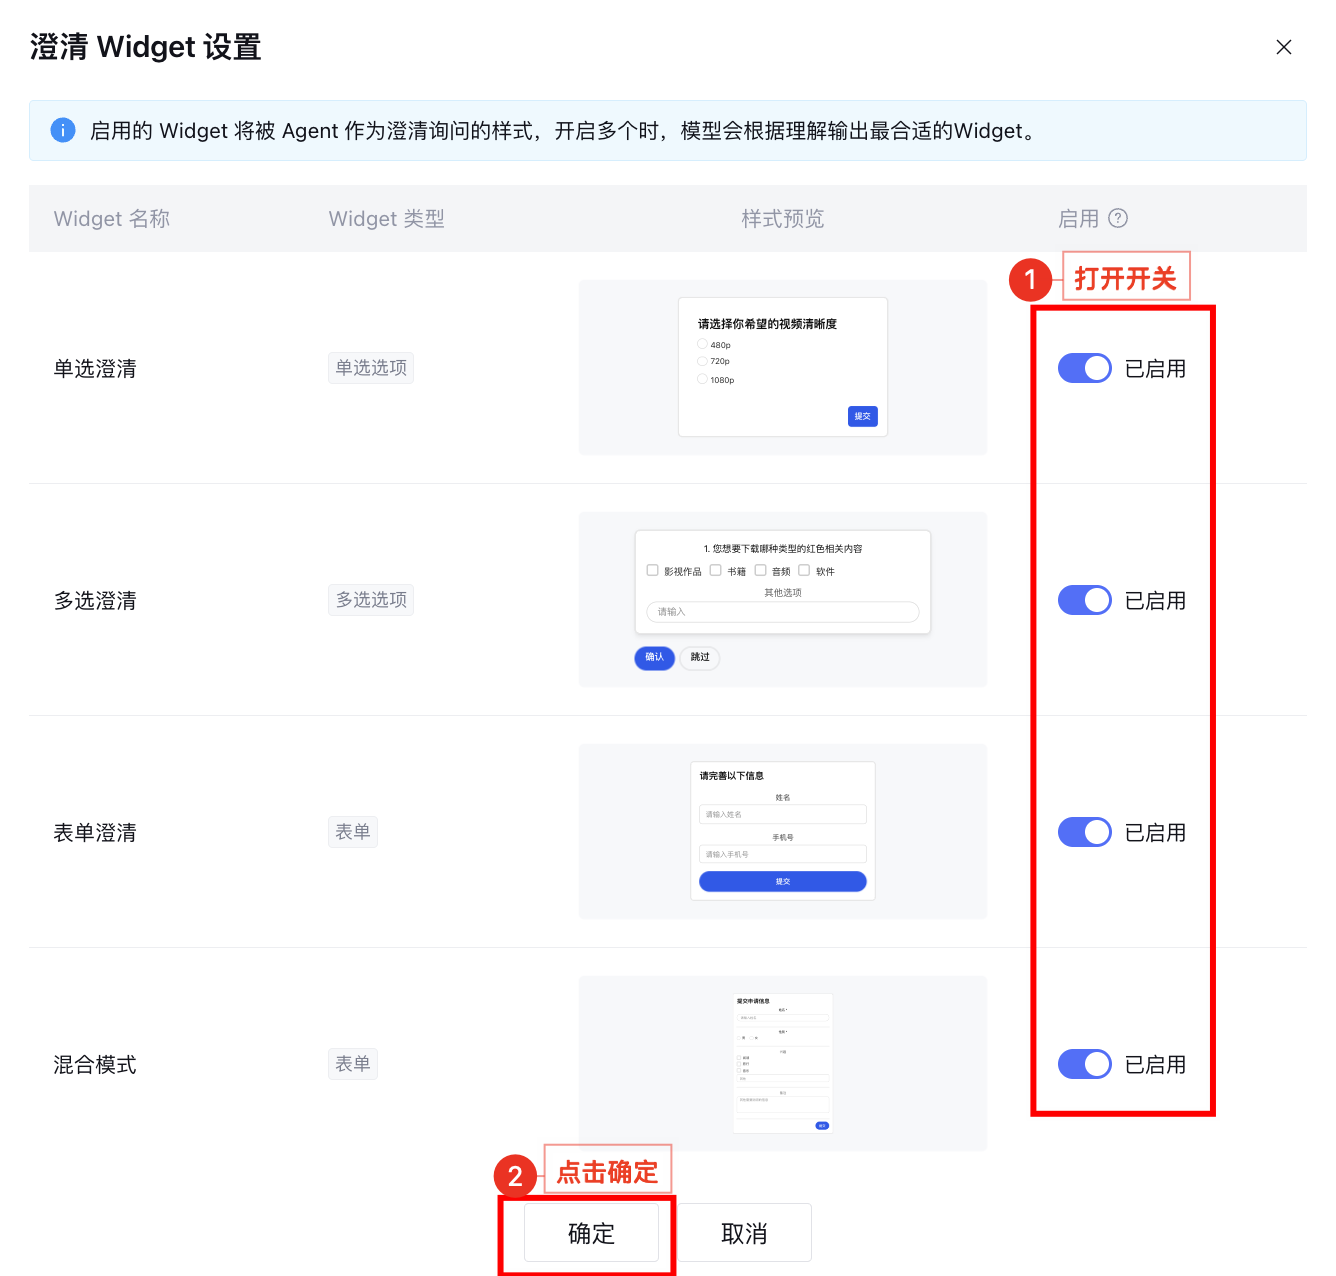Open the 混合模式 style preview thumbnail

[x=782, y=1063]
